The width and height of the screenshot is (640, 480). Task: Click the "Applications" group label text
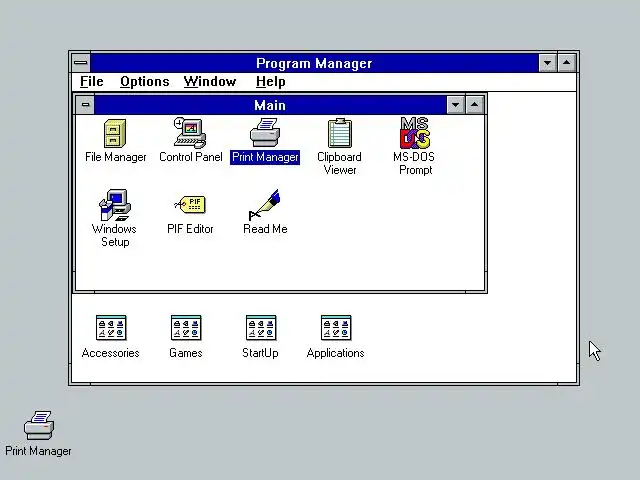[336, 353]
